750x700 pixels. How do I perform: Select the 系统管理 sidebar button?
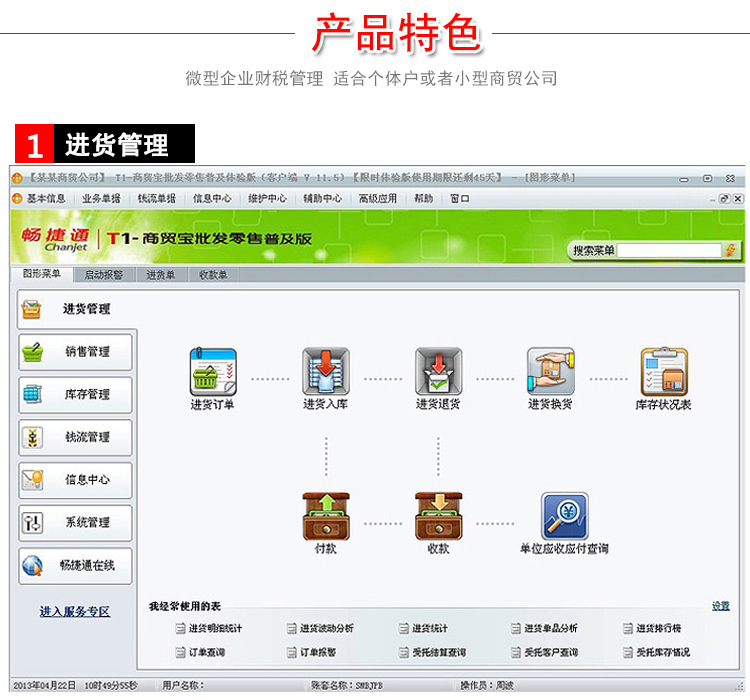[x=75, y=522]
